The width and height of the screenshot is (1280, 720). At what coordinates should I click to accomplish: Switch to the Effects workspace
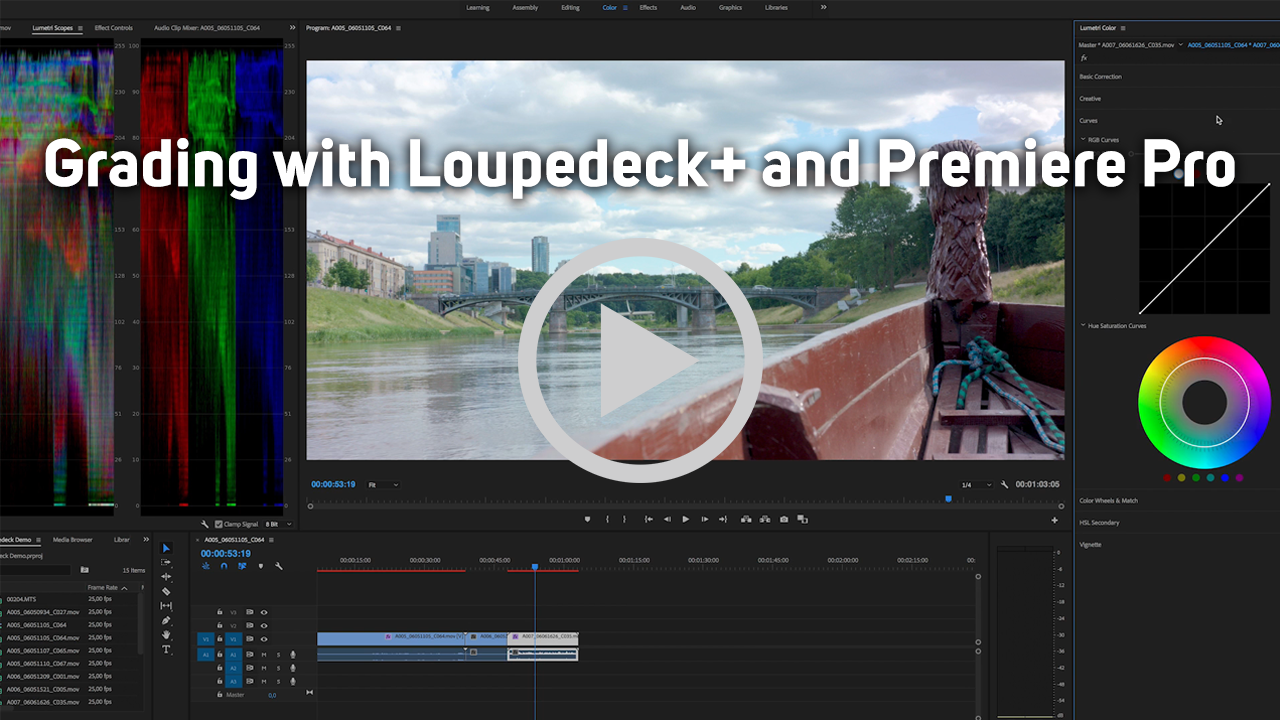coord(648,7)
